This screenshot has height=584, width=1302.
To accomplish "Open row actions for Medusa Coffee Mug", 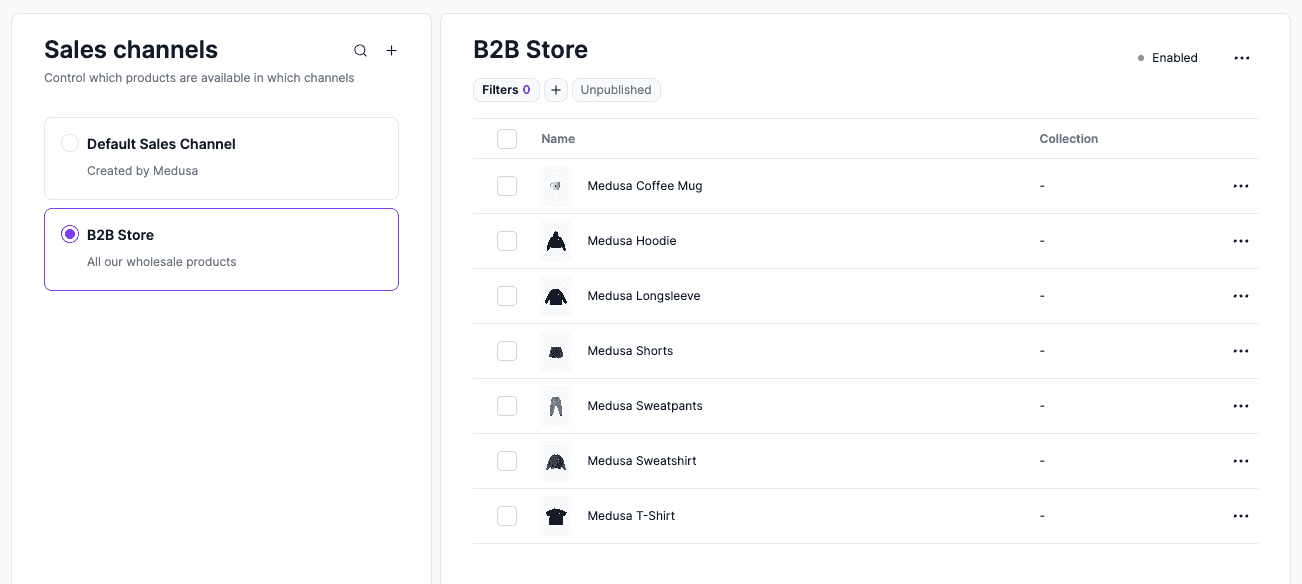I will coord(1241,186).
